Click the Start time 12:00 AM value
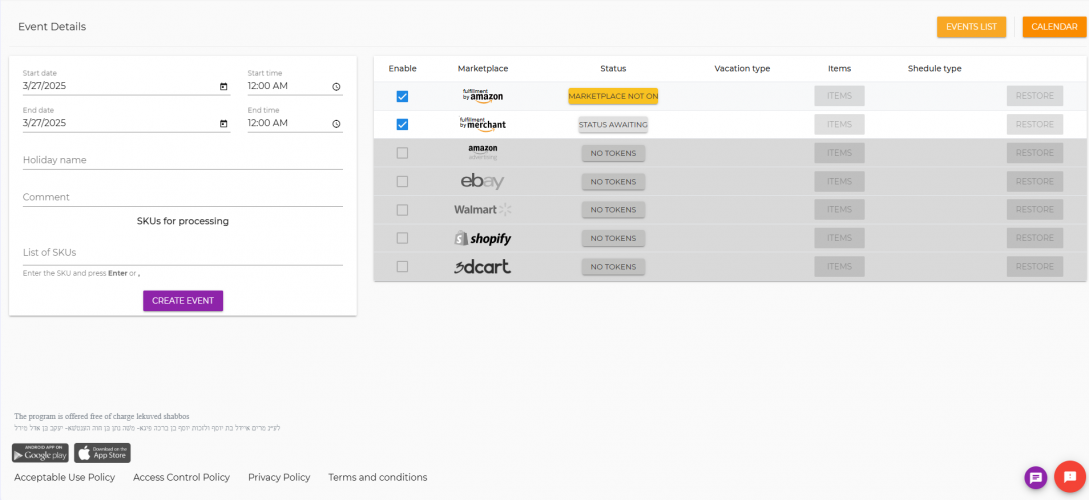Screen dimensions: 1089x500 click(267, 86)
